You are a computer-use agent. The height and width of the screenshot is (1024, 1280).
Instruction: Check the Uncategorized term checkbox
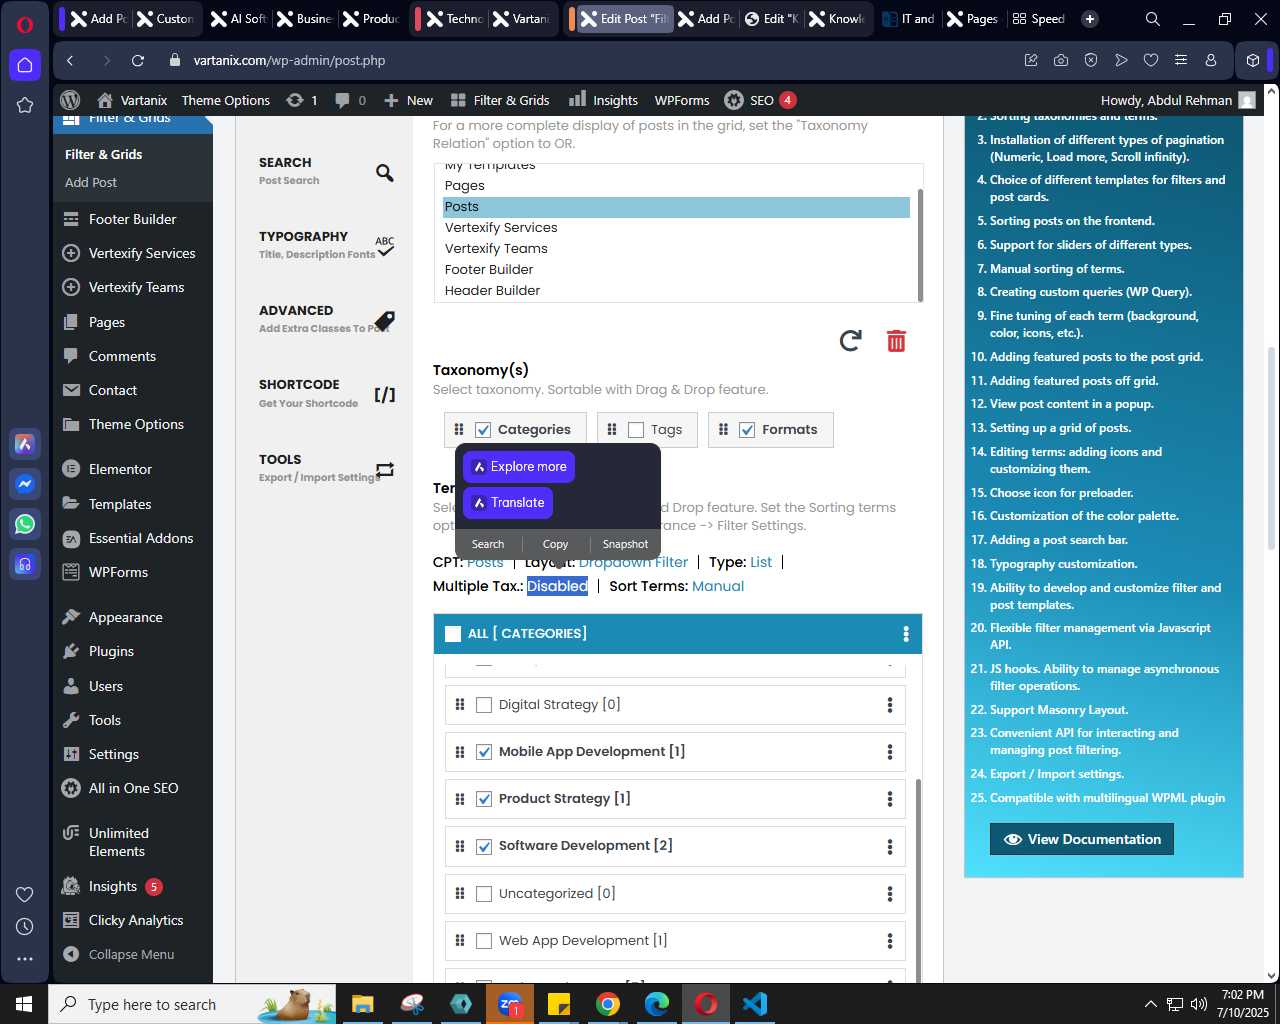pyautogui.click(x=484, y=894)
